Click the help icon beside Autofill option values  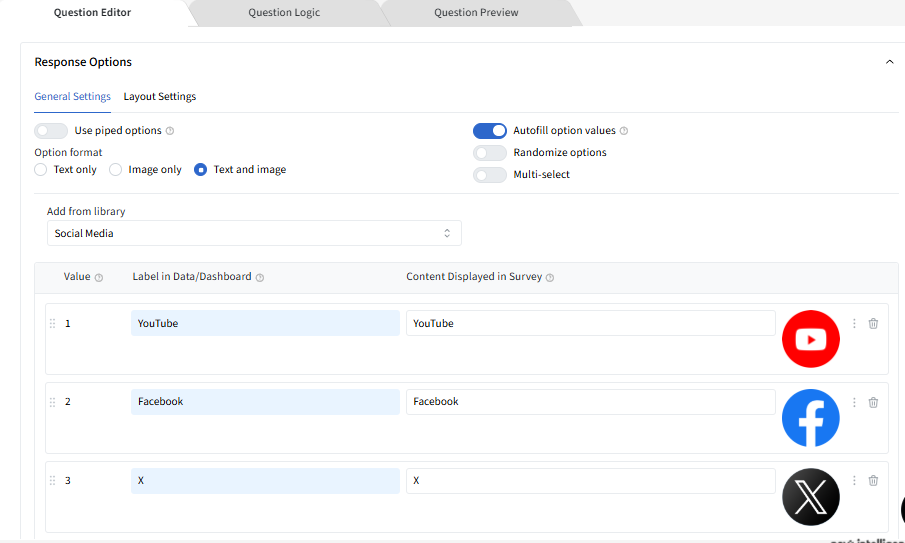pos(624,131)
